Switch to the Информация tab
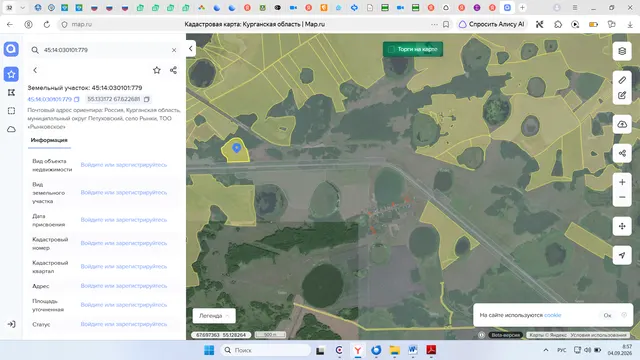Viewport: 640px width, 360px height. coord(49,140)
